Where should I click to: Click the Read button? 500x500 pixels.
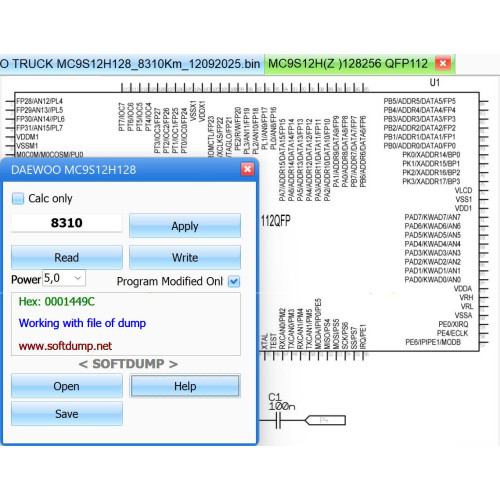click(67, 257)
